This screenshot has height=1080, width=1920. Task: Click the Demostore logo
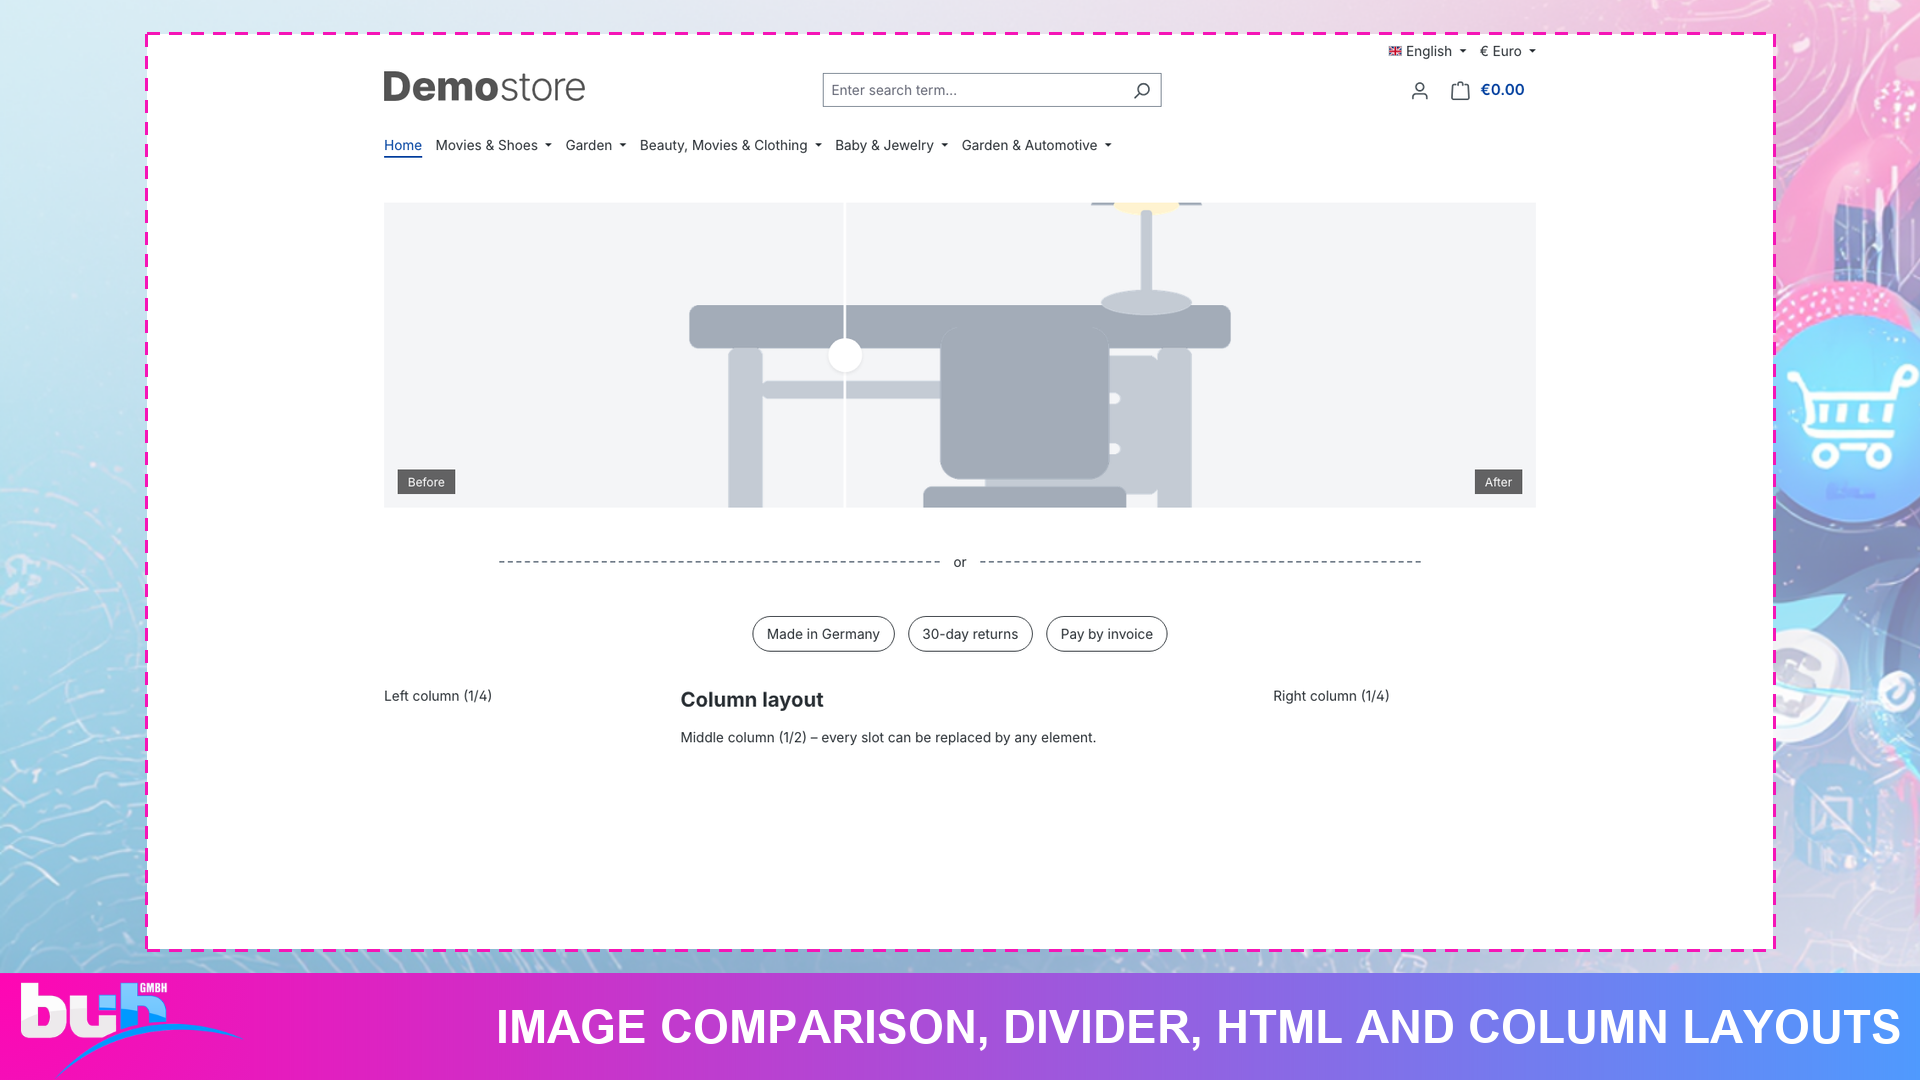pyautogui.click(x=484, y=87)
